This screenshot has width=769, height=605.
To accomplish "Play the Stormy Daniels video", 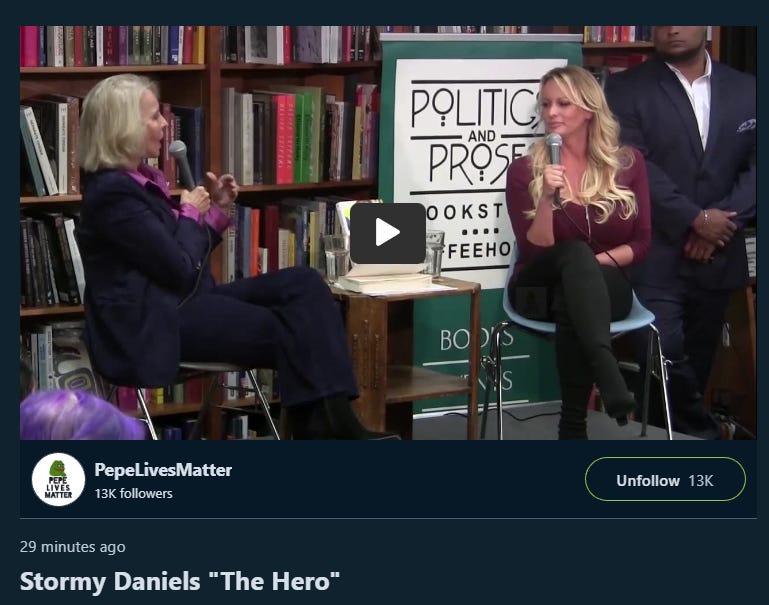I will coord(387,233).
